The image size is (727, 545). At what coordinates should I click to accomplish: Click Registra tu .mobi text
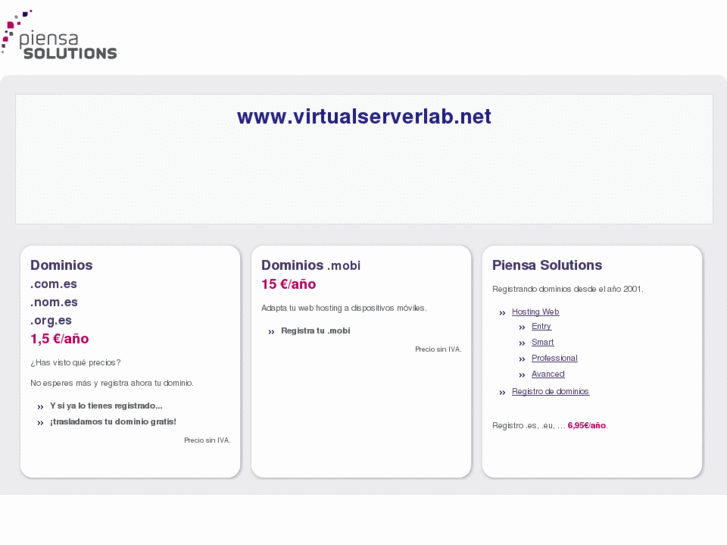pyautogui.click(x=315, y=331)
